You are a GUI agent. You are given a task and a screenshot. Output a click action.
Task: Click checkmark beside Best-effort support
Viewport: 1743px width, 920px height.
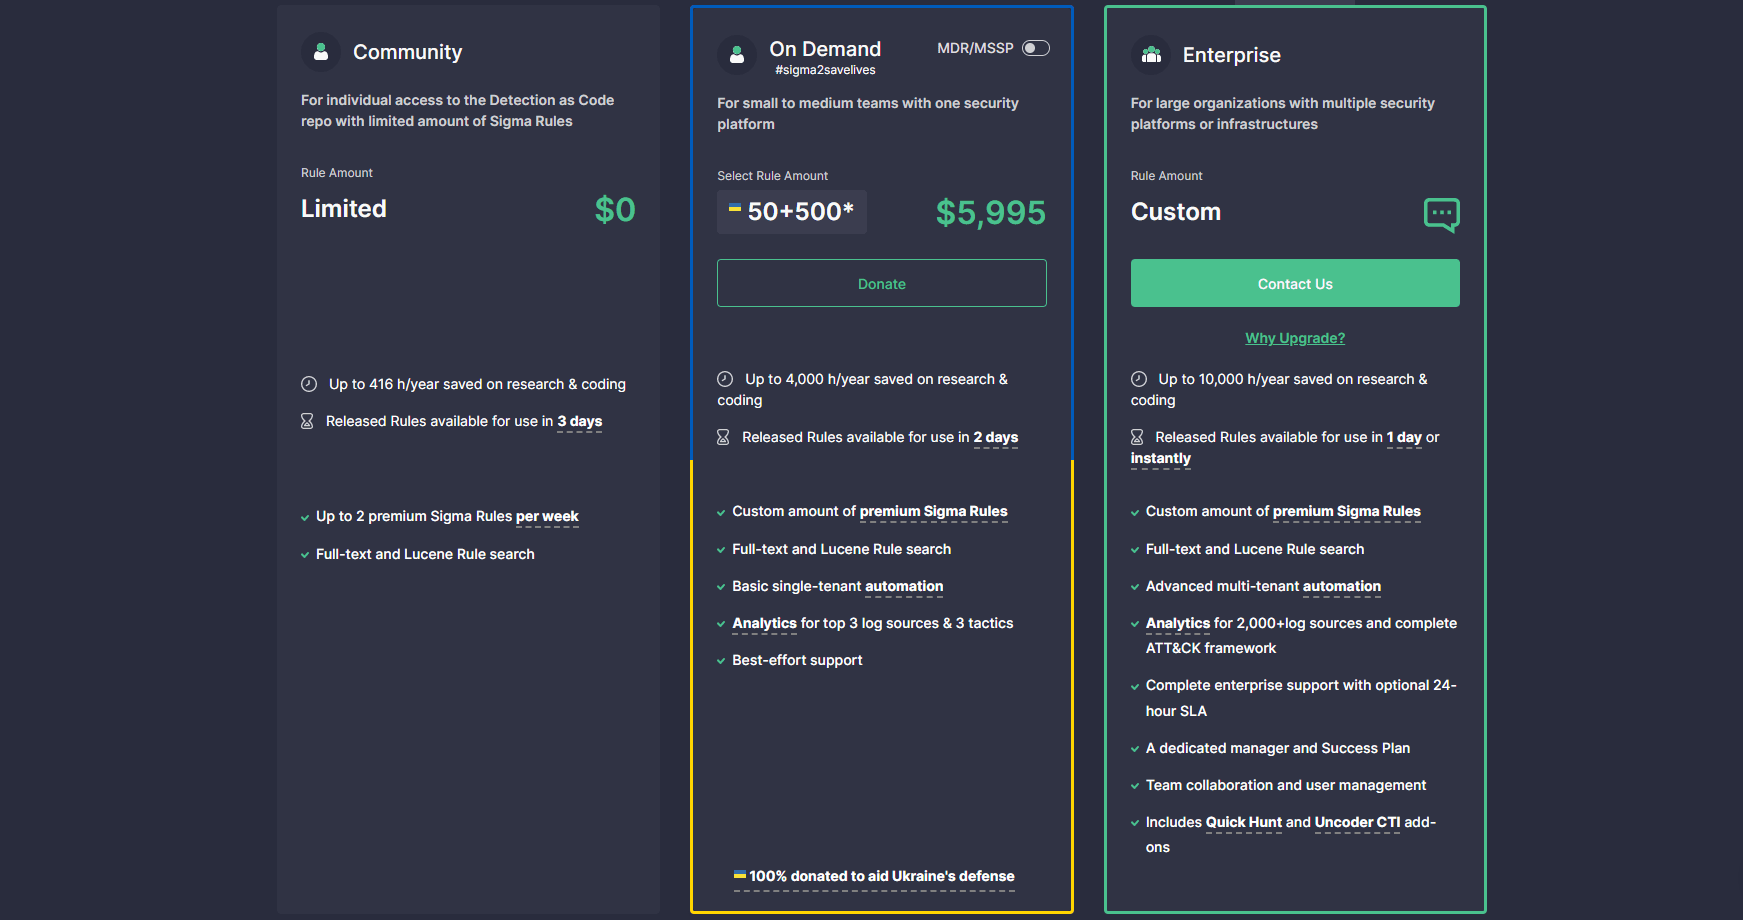(721, 661)
